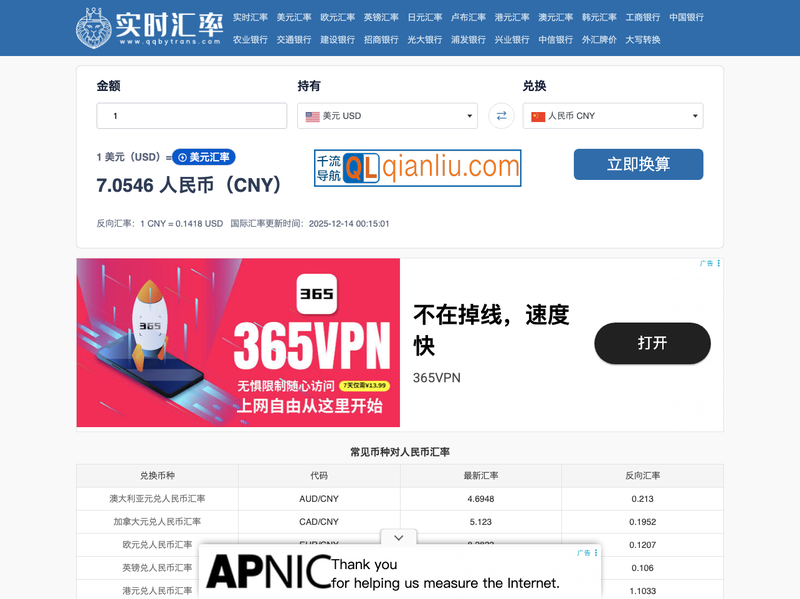Collapse the bottom popup using the chevron
This screenshot has width=800, height=599.
pyautogui.click(x=399, y=538)
